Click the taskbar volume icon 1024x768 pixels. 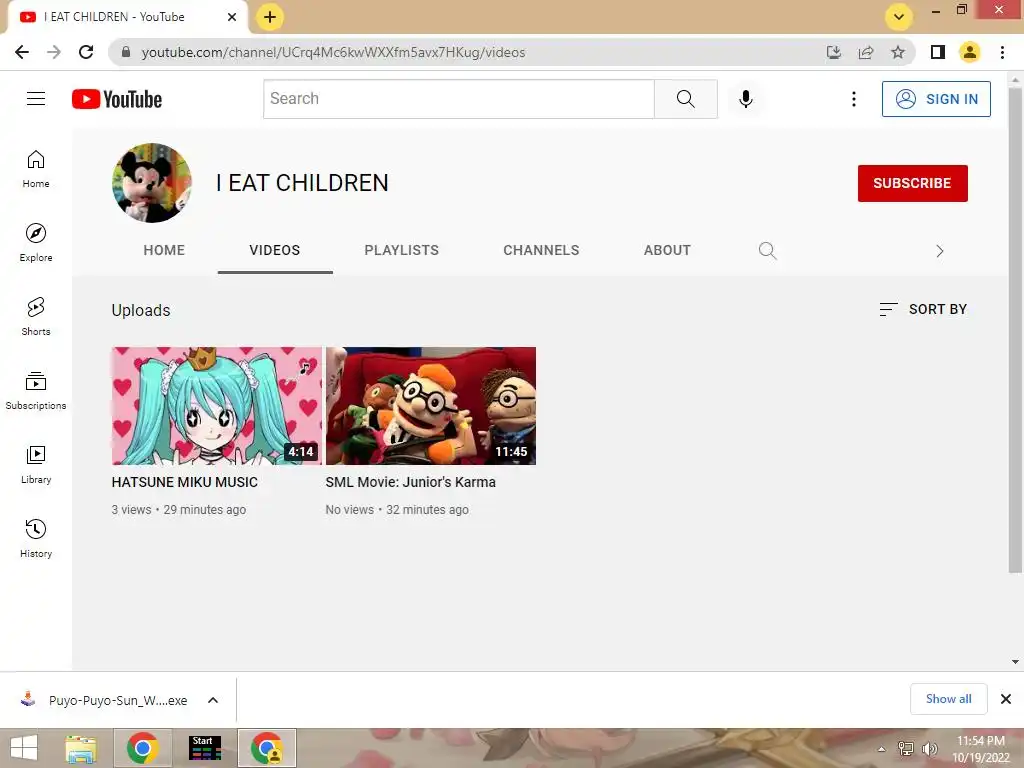pyautogui.click(x=930, y=749)
